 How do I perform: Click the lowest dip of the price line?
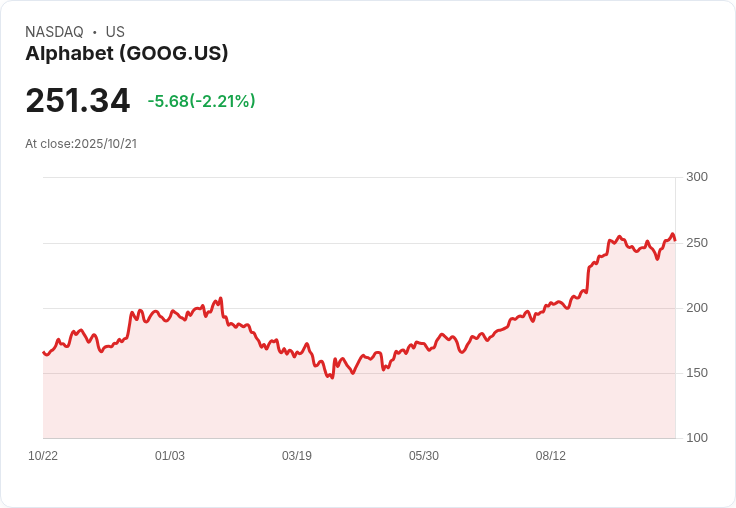(x=331, y=378)
